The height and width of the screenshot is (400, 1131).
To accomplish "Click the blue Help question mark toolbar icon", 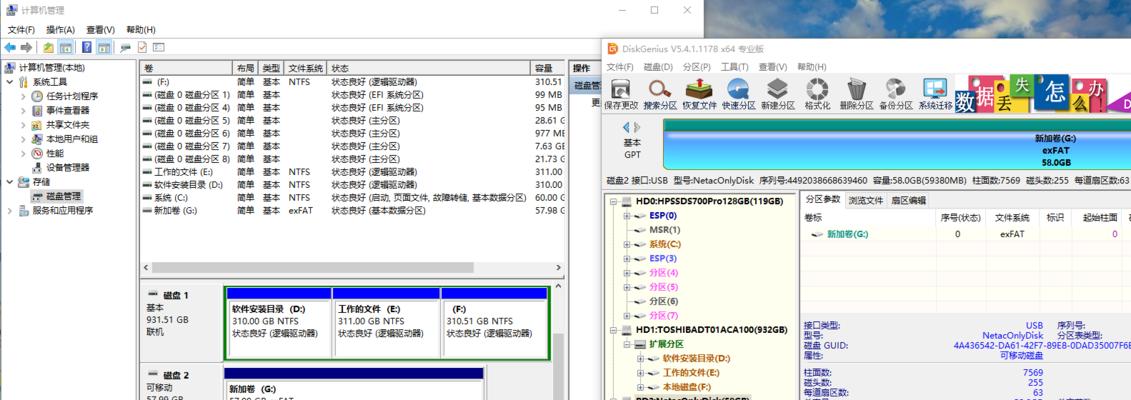I will click(87, 48).
